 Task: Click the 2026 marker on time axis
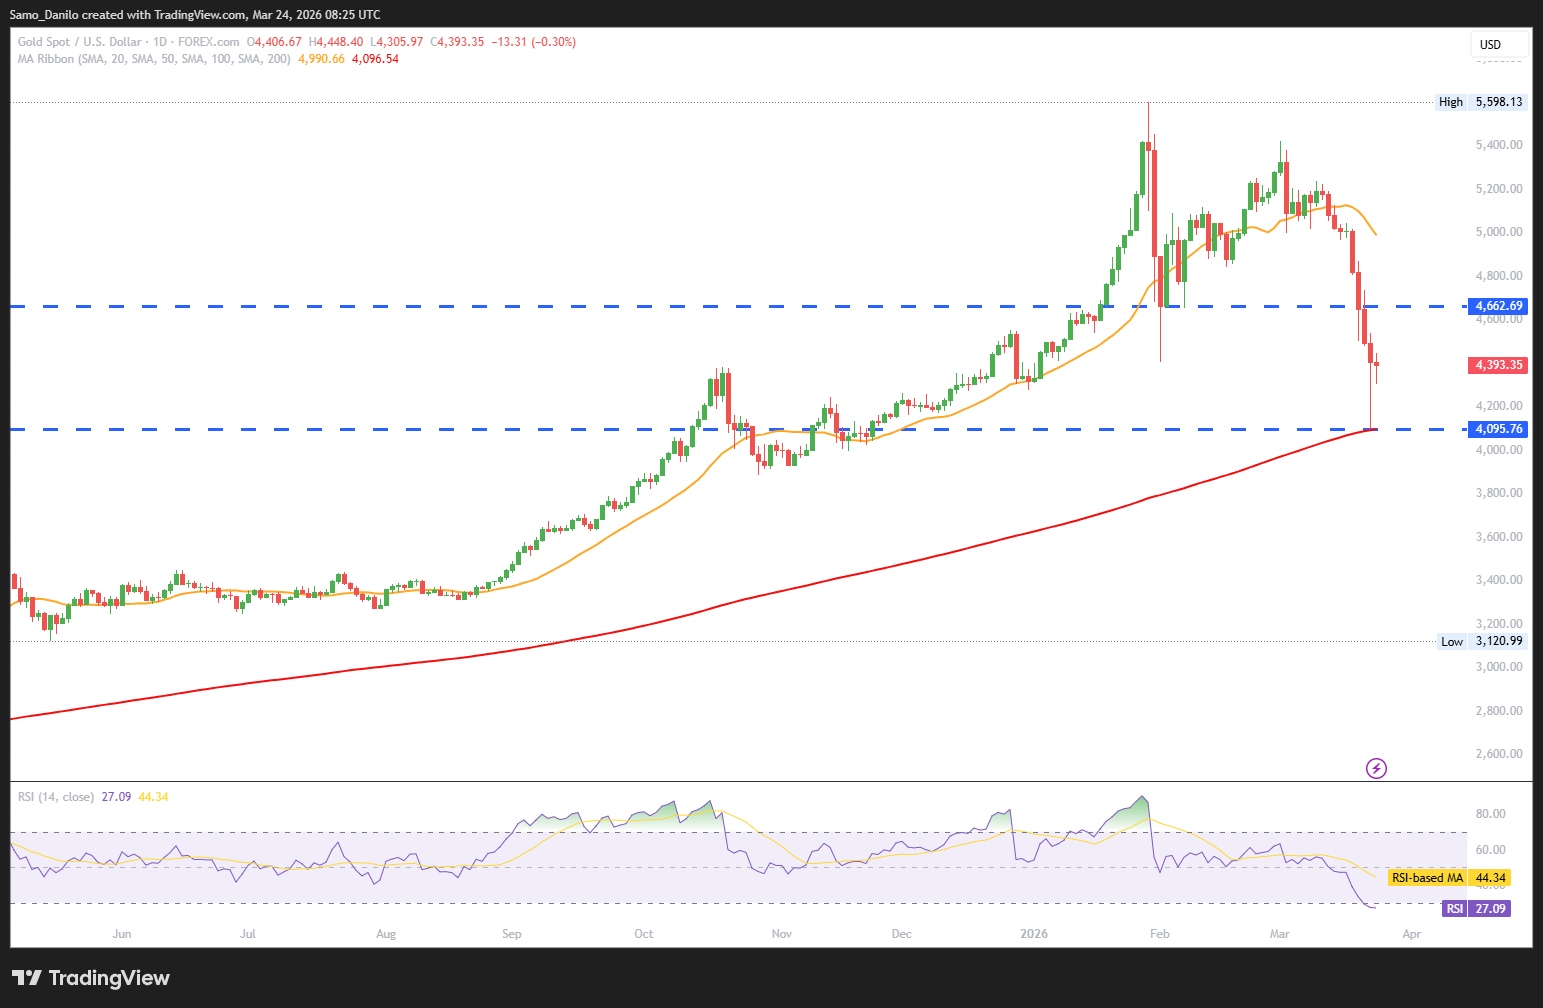click(1033, 934)
